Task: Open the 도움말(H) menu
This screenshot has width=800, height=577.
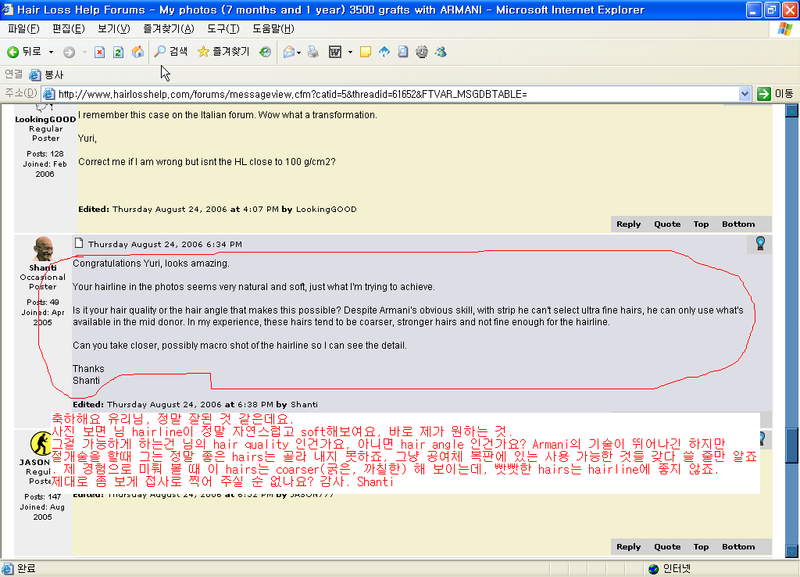Action: (273, 29)
